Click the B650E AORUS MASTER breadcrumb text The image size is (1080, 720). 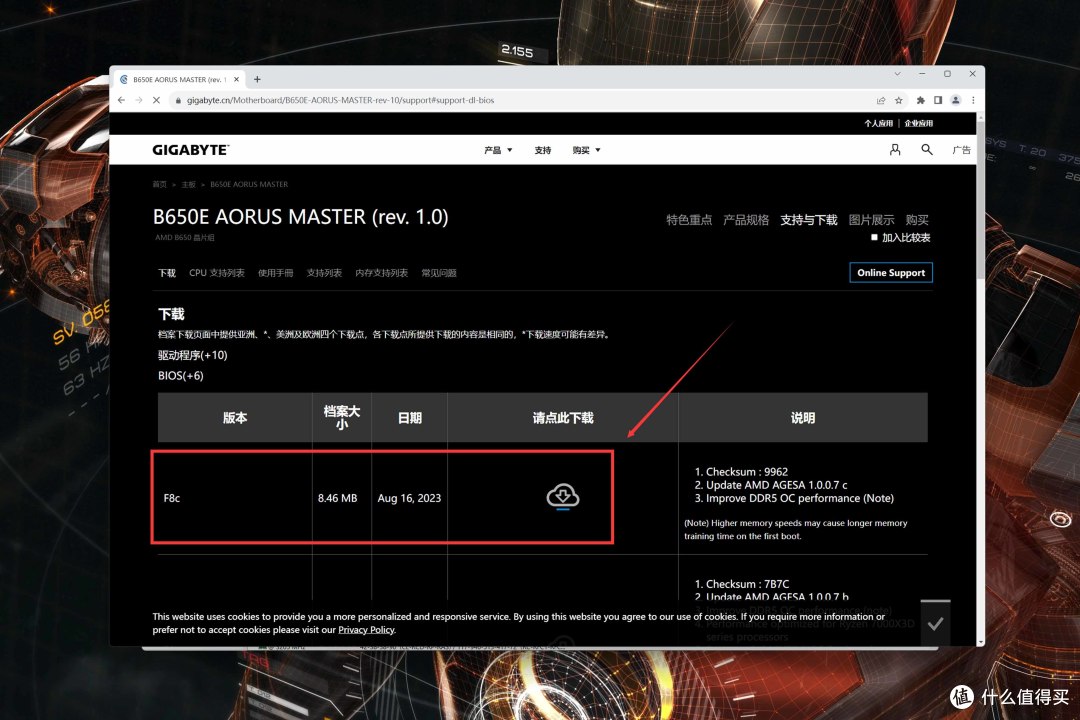(x=249, y=185)
